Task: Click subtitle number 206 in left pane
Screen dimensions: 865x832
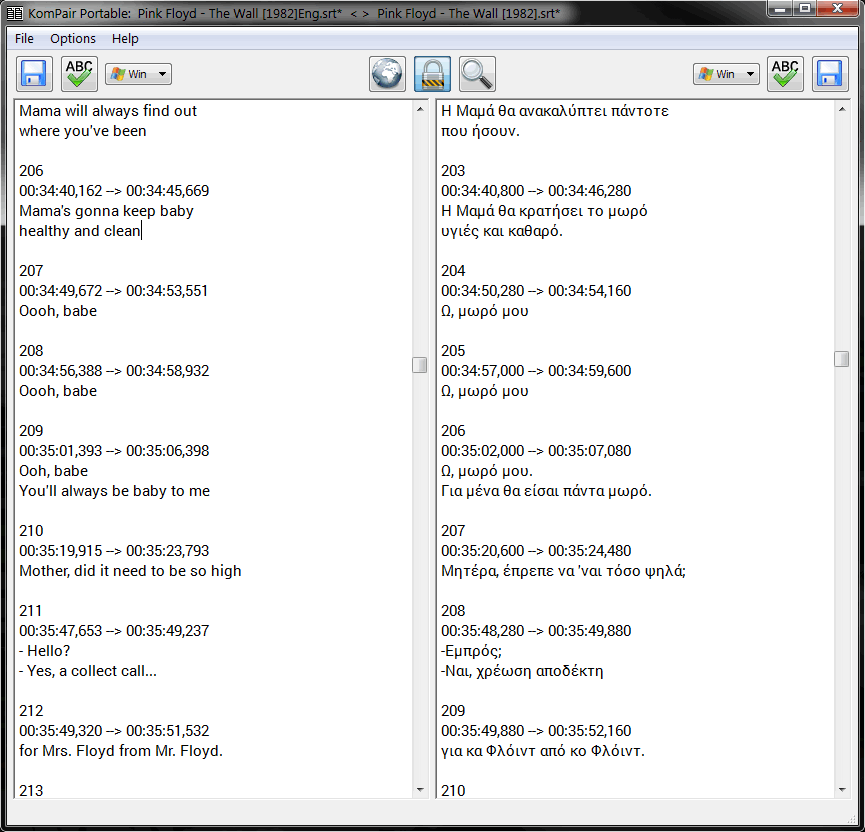Action: point(31,171)
